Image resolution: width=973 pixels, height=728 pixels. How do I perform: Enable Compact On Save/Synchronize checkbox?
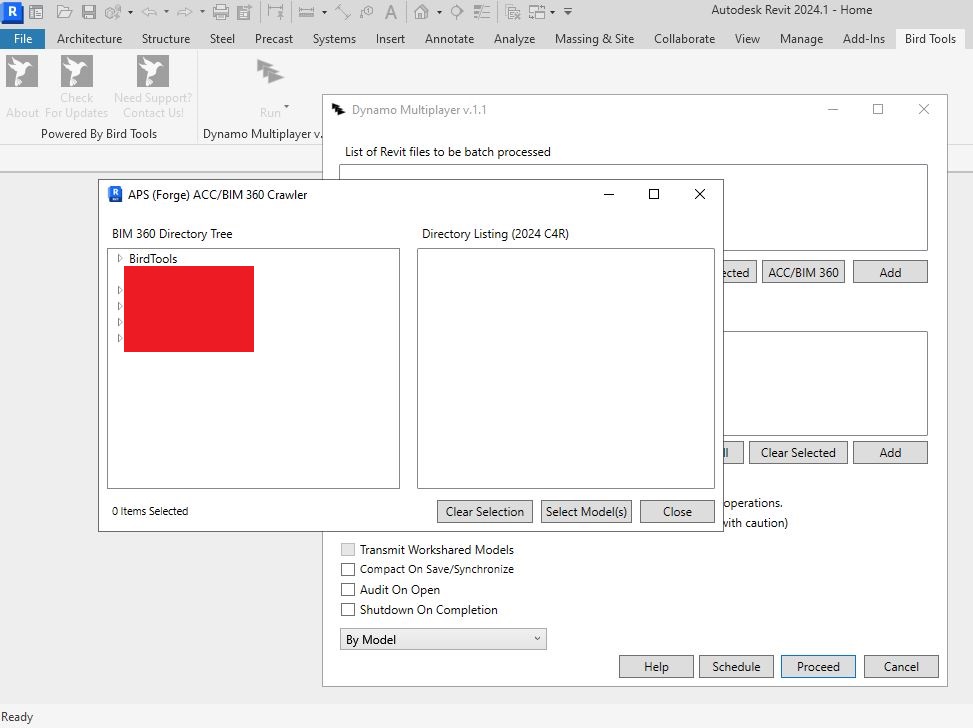(x=348, y=569)
